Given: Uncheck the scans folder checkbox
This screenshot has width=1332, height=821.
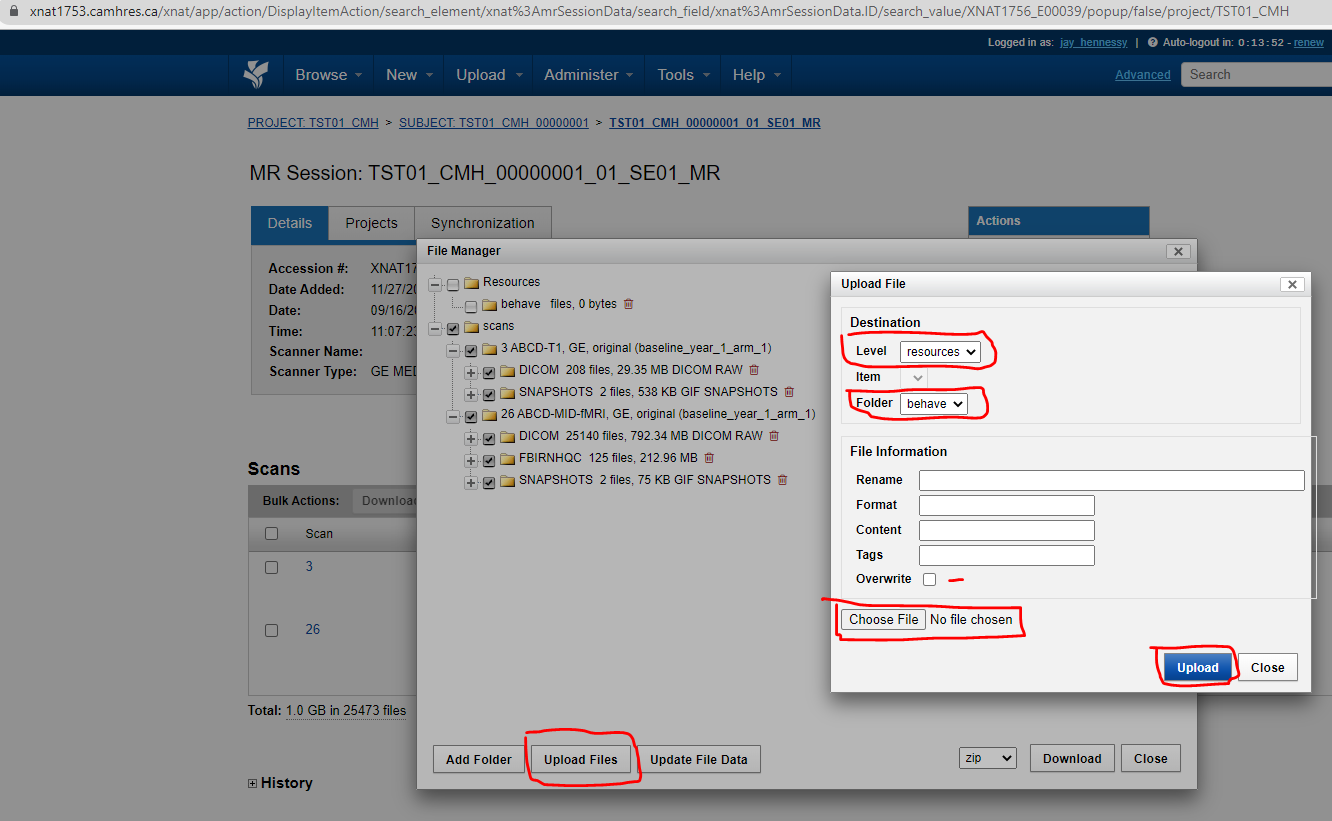Looking at the screenshot, I should (x=453, y=327).
